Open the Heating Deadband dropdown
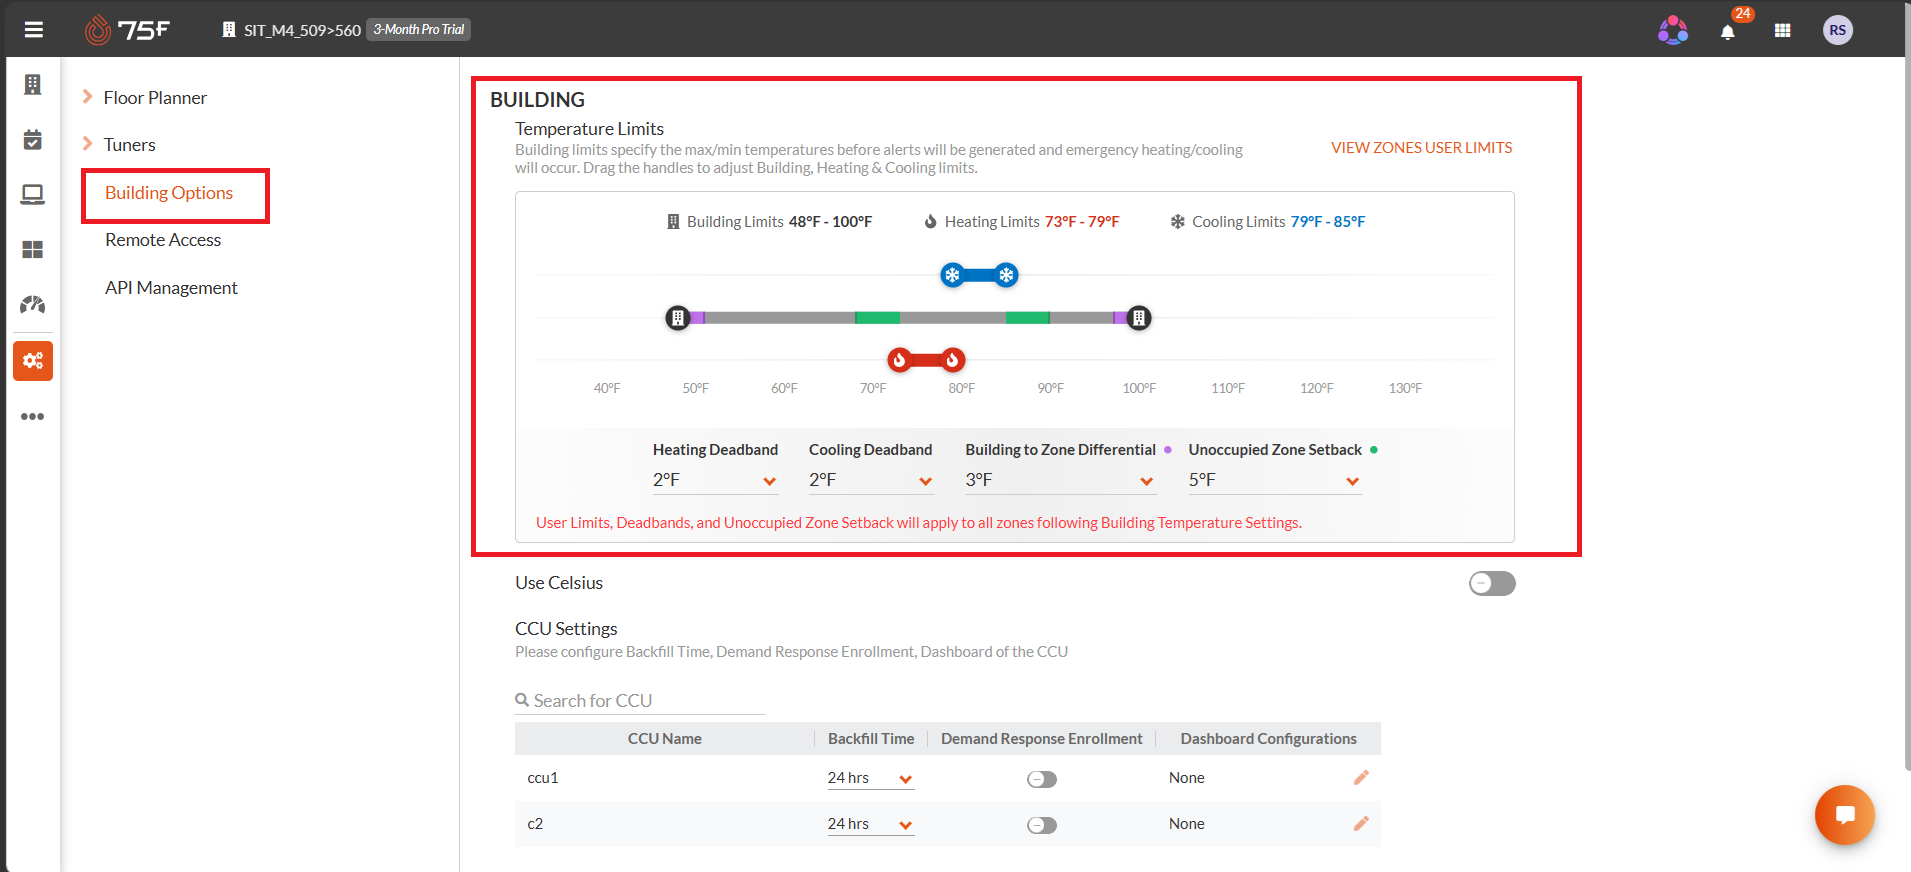 coord(715,480)
